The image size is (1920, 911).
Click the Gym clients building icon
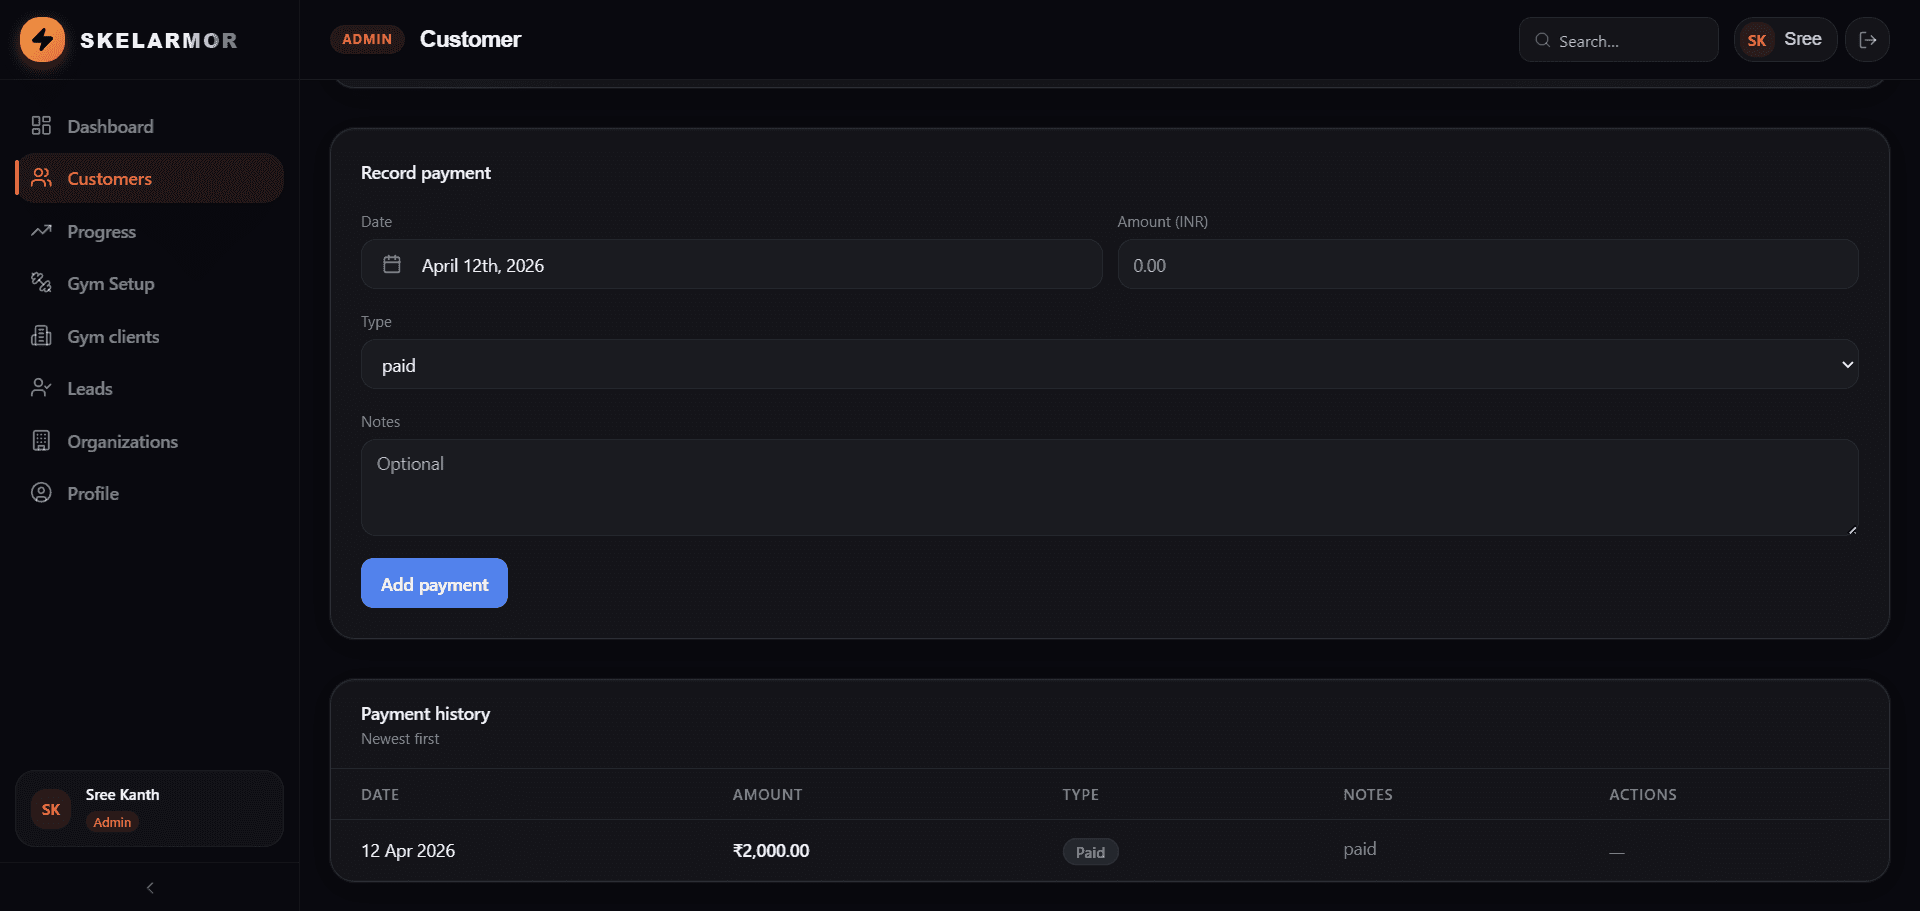(x=41, y=336)
